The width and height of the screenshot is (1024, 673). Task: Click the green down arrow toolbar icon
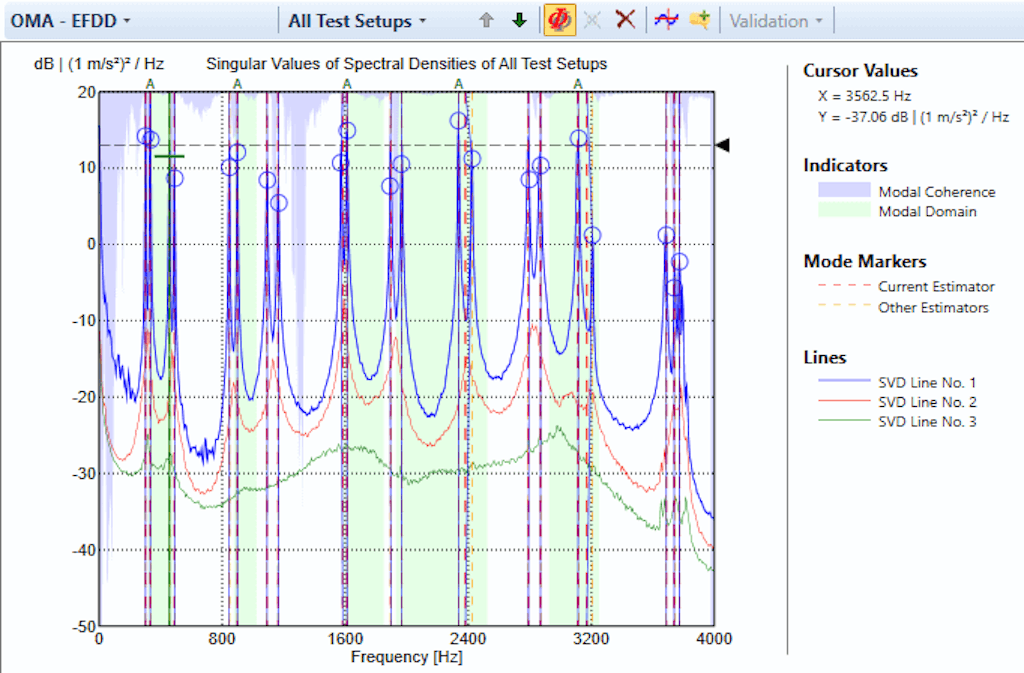(519, 20)
